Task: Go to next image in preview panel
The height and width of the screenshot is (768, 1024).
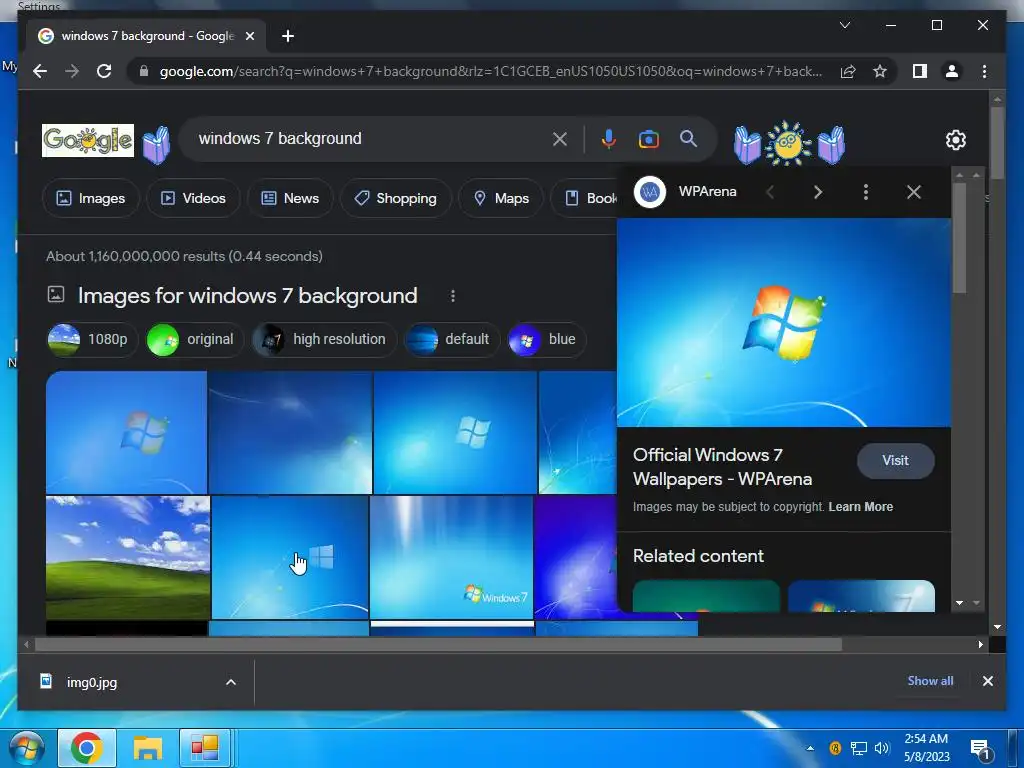Action: click(x=818, y=192)
